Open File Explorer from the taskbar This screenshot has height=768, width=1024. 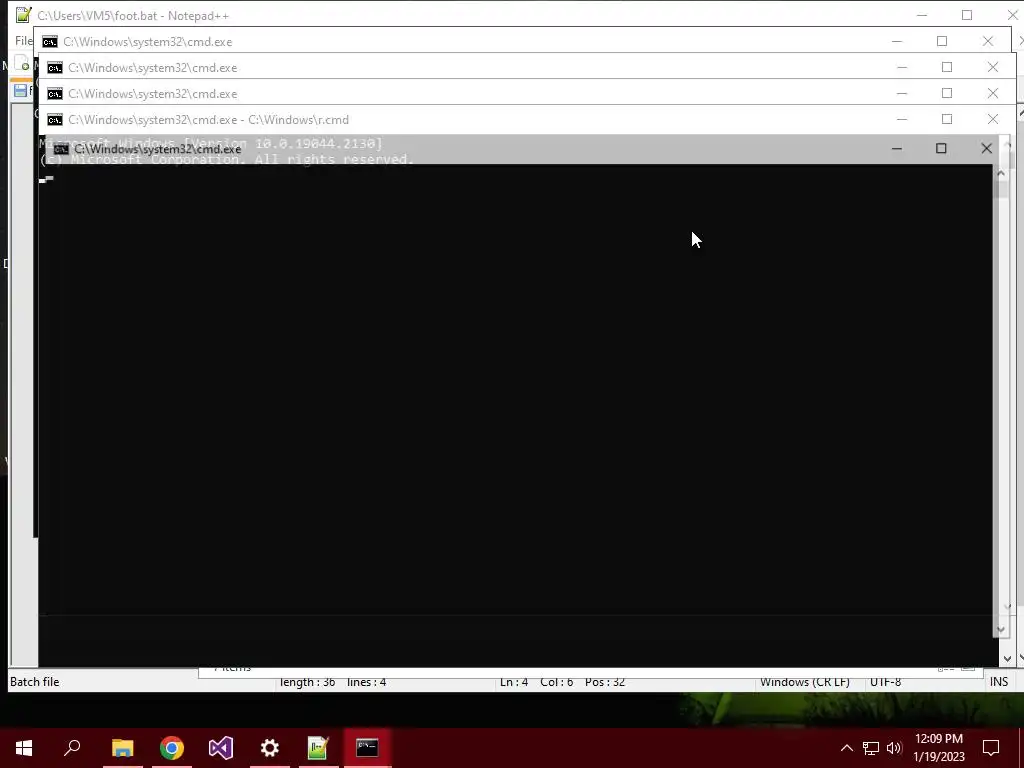tap(122, 748)
